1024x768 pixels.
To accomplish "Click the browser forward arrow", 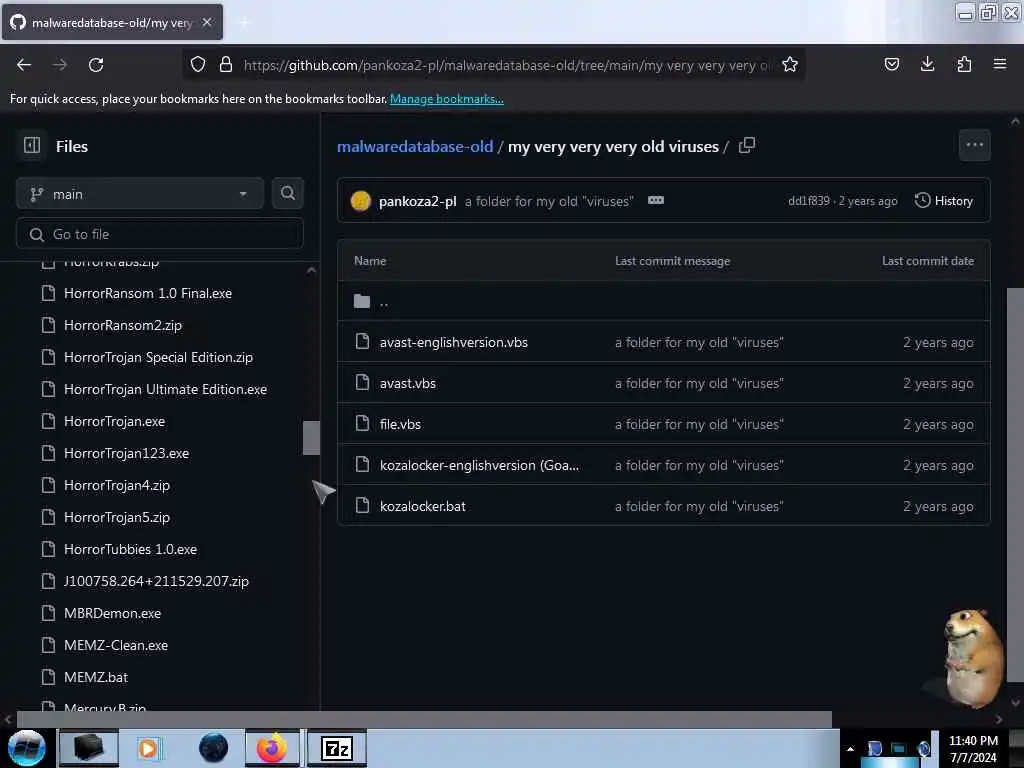I will click(x=59, y=65).
